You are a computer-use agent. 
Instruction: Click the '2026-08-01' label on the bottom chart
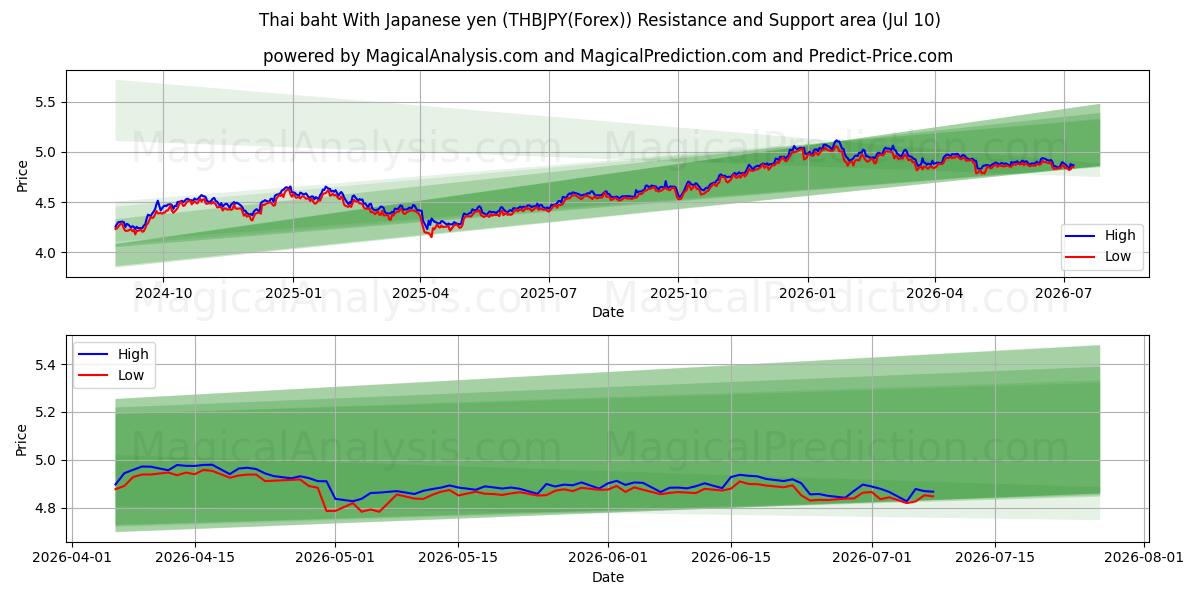[x=1143, y=558]
